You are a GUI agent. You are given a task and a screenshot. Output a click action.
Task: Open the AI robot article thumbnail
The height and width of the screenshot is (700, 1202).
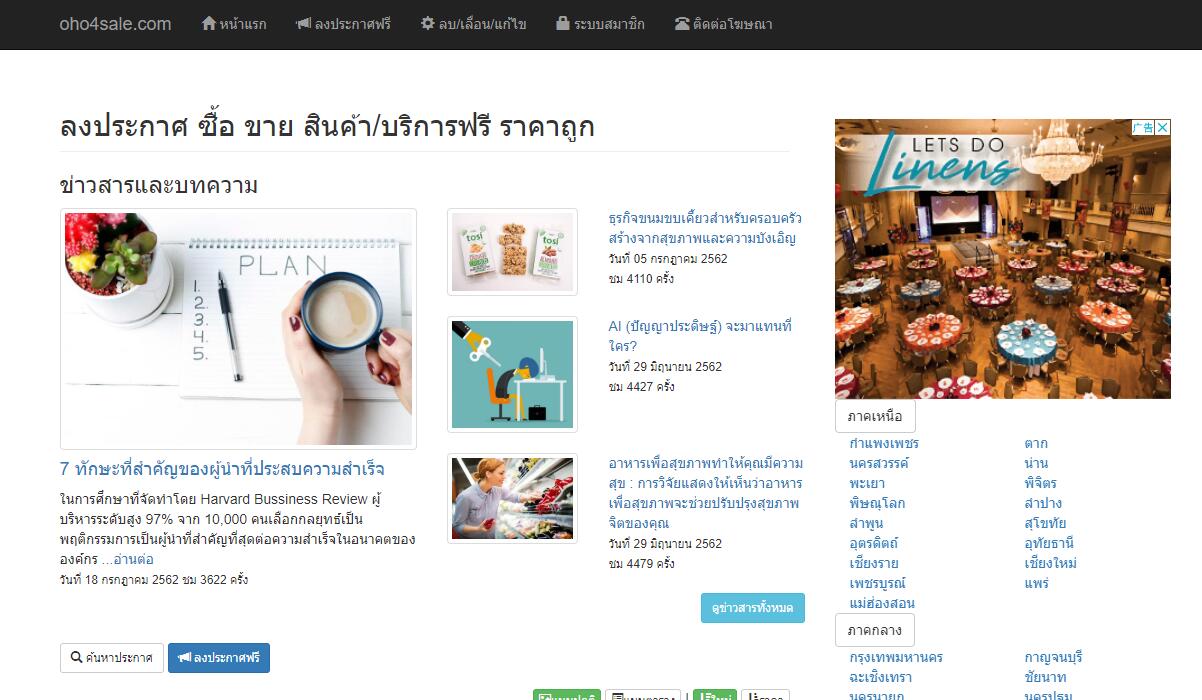512,375
